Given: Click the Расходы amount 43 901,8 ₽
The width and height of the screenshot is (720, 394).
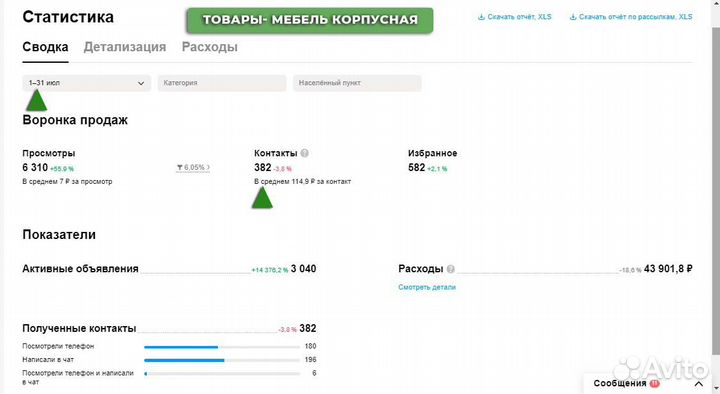Looking at the screenshot, I should [x=668, y=269].
